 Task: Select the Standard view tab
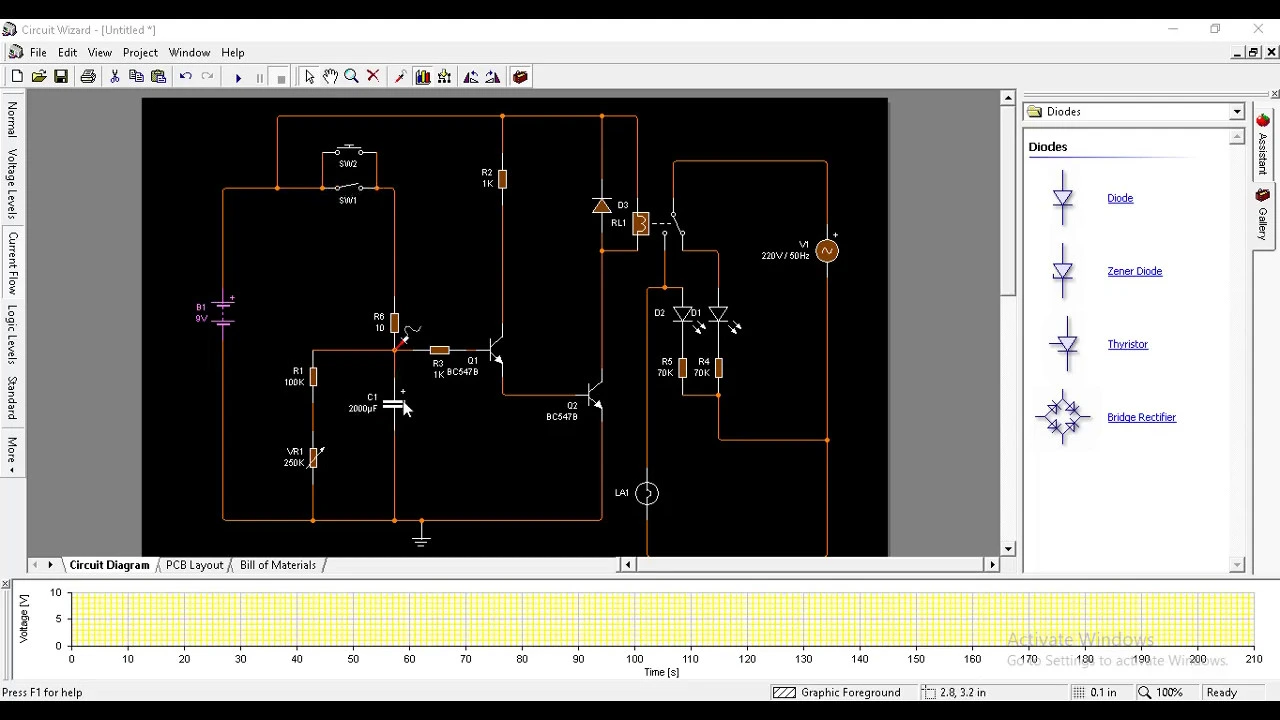coord(12,398)
